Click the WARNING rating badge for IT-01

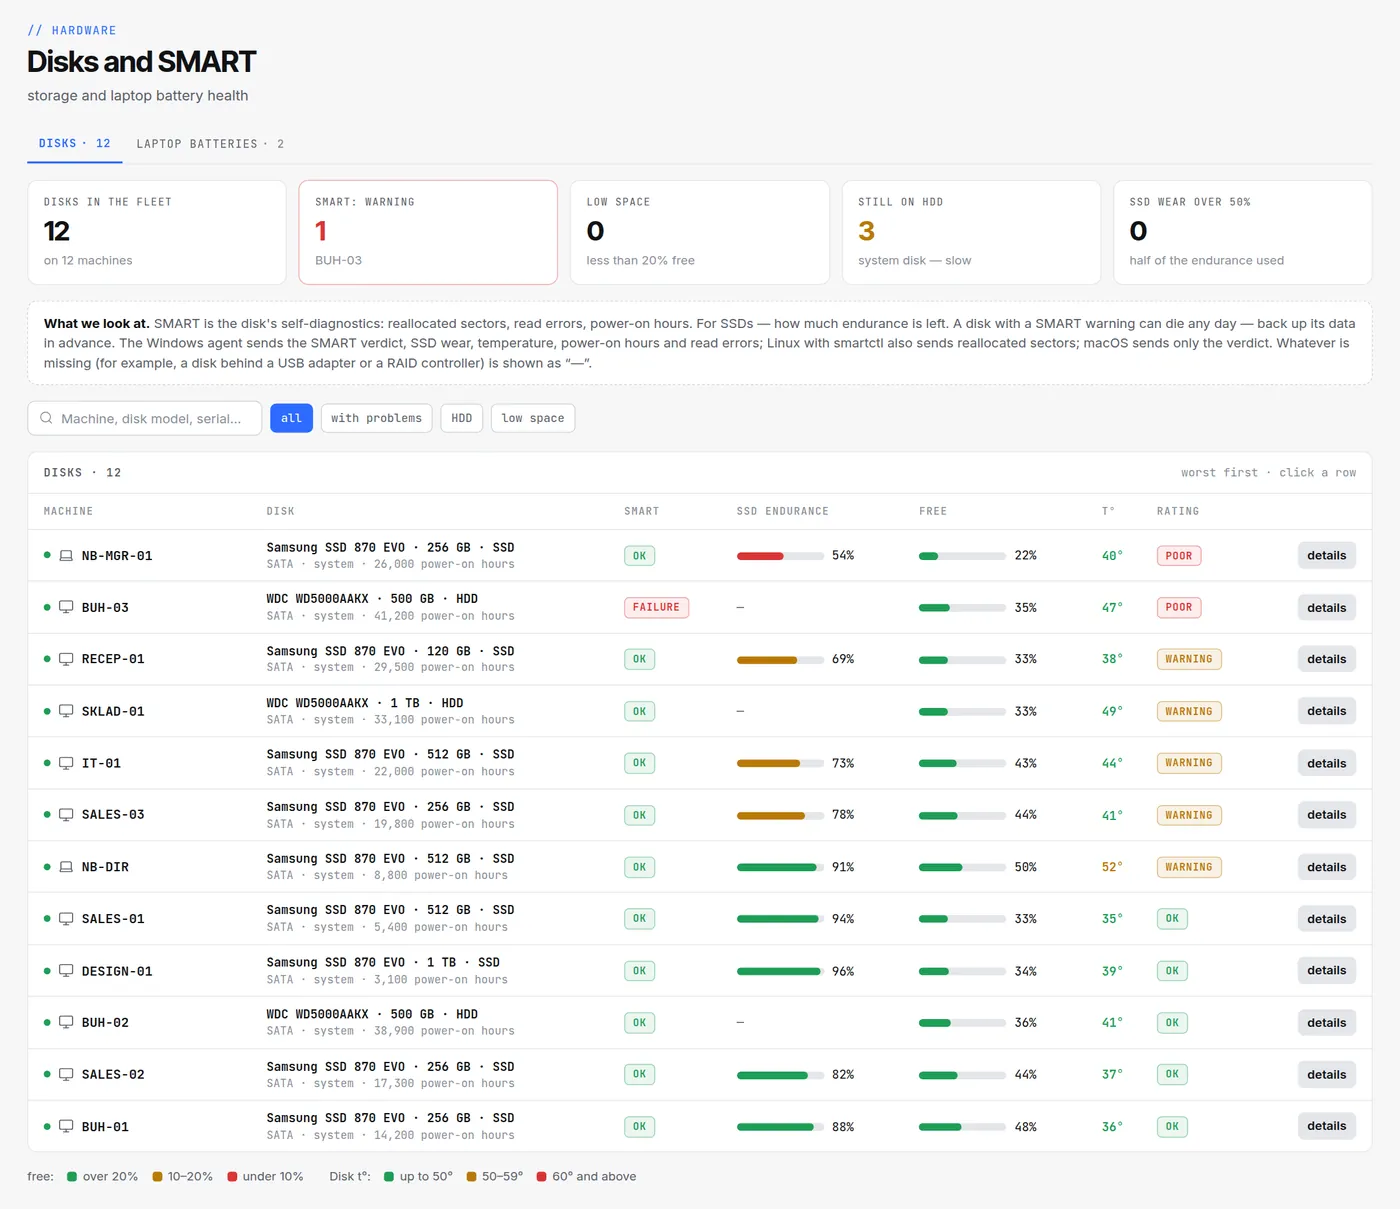pyautogui.click(x=1189, y=763)
